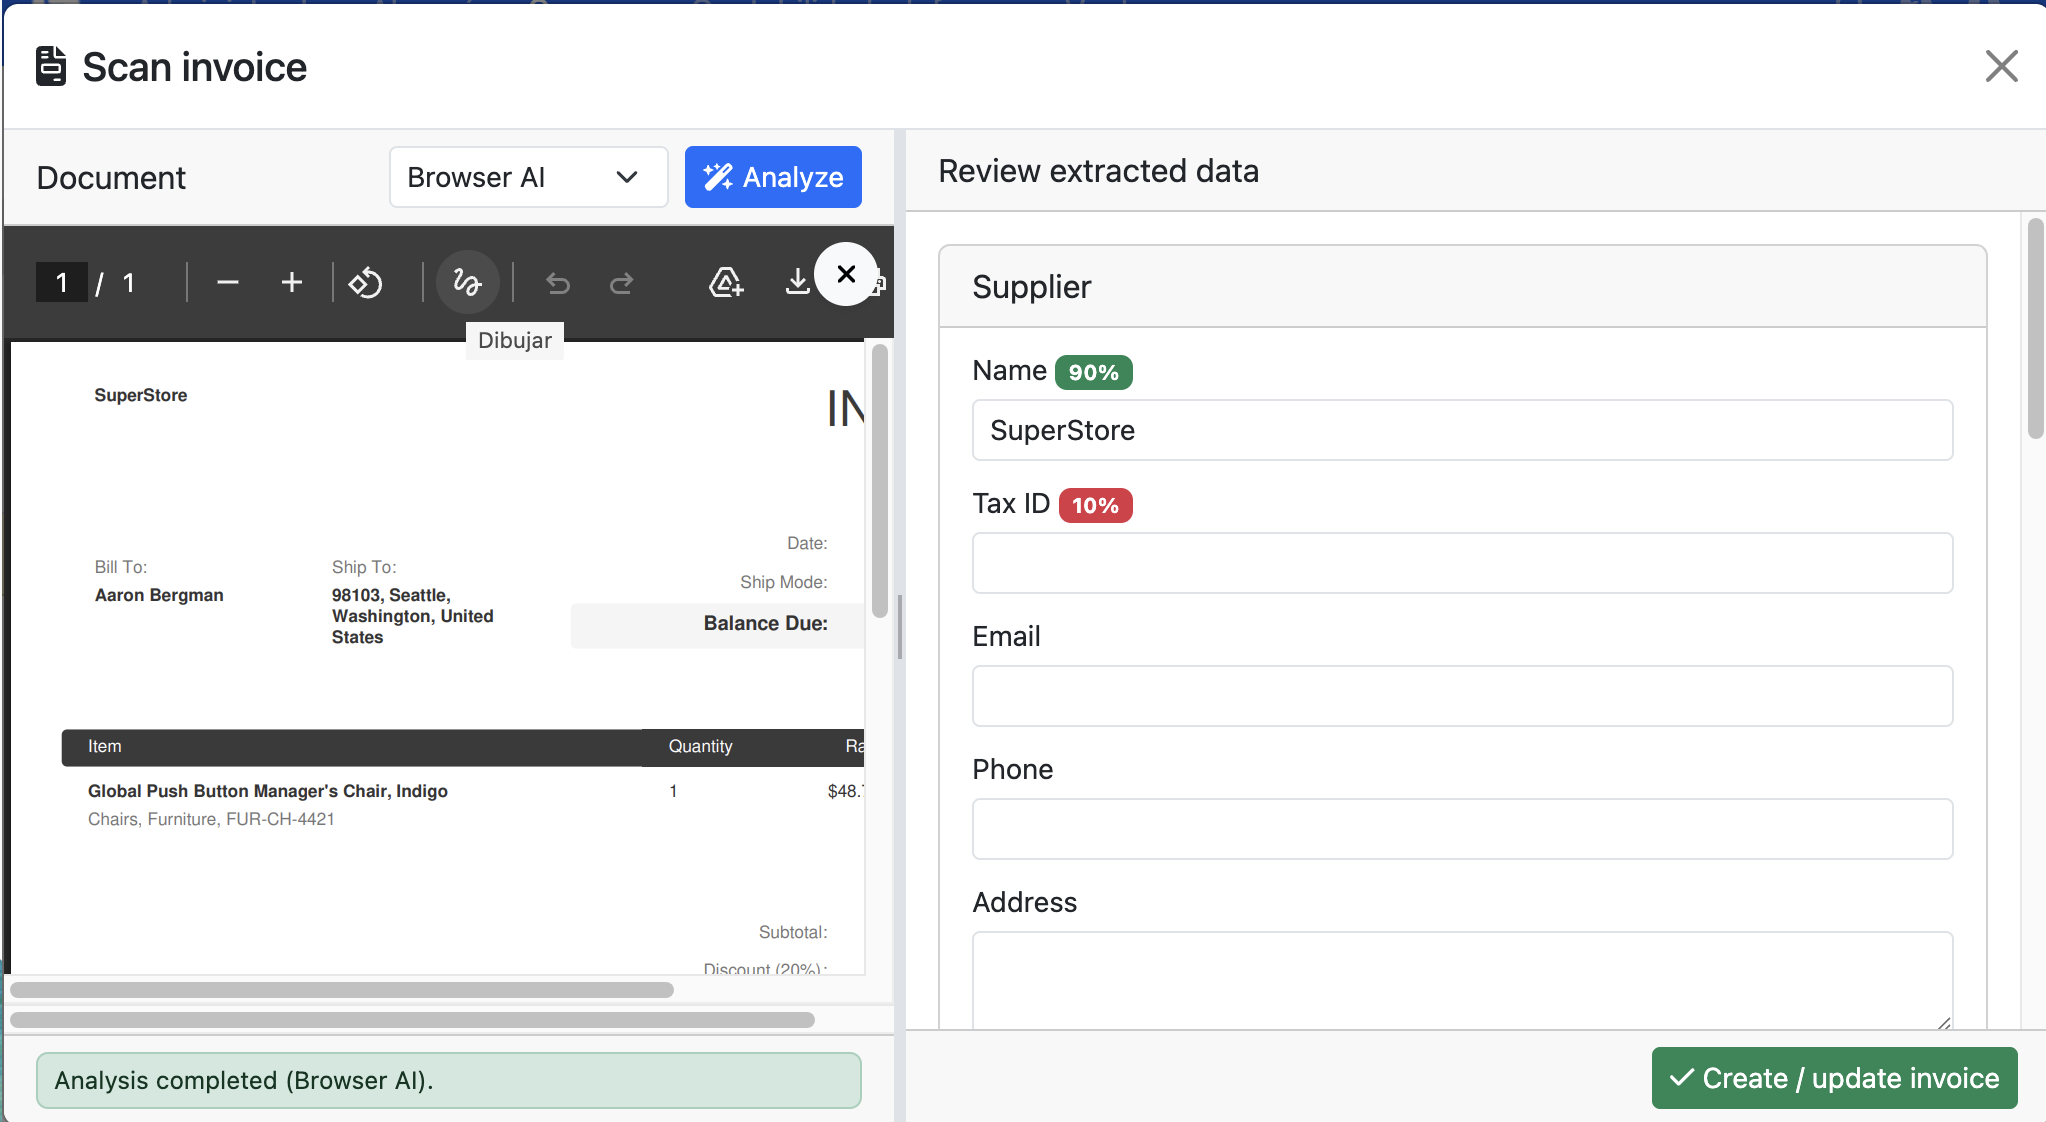The image size is (2046, 1122).
Task: Download the PDF document
Action: pos(796,283)
